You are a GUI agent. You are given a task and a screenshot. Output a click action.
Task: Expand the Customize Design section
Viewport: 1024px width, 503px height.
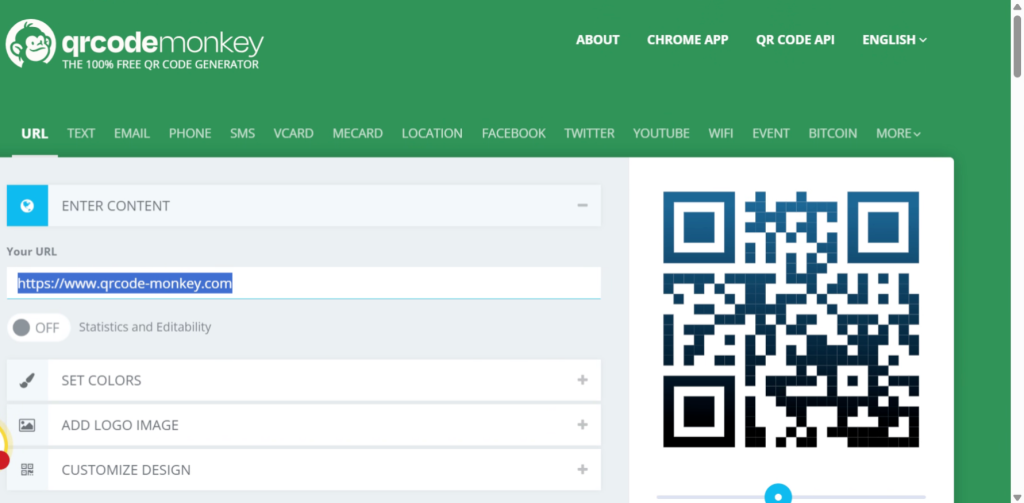582,470
